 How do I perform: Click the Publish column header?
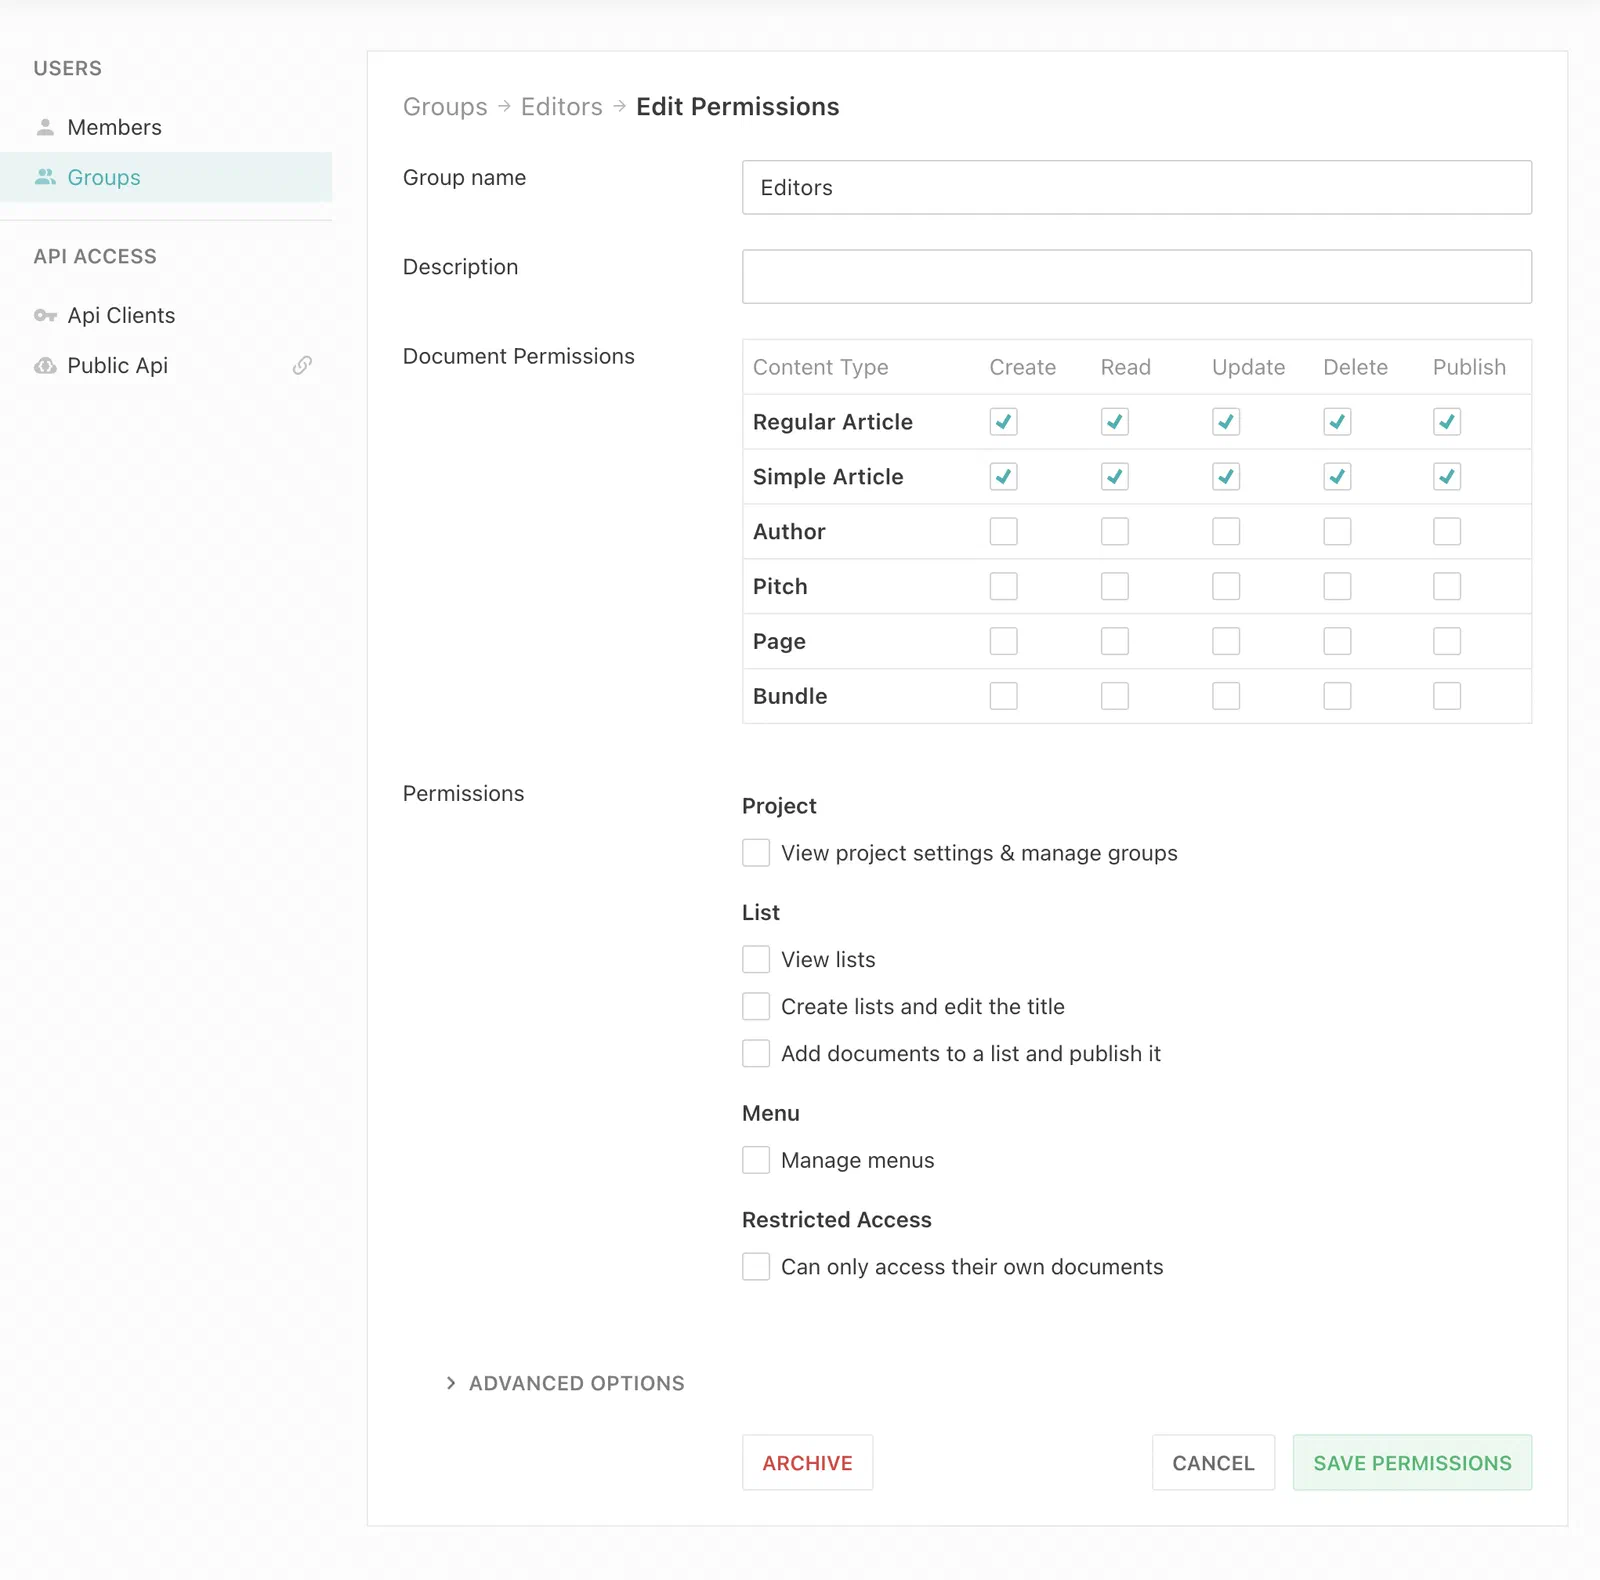[1469, 367]
